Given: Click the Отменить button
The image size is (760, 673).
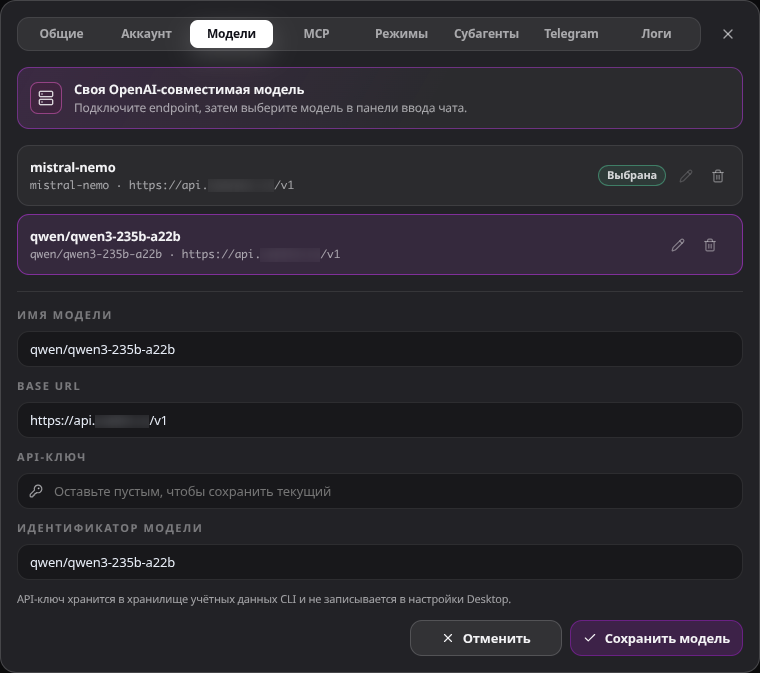Looking at the screenshot, I should click(486, 638).
